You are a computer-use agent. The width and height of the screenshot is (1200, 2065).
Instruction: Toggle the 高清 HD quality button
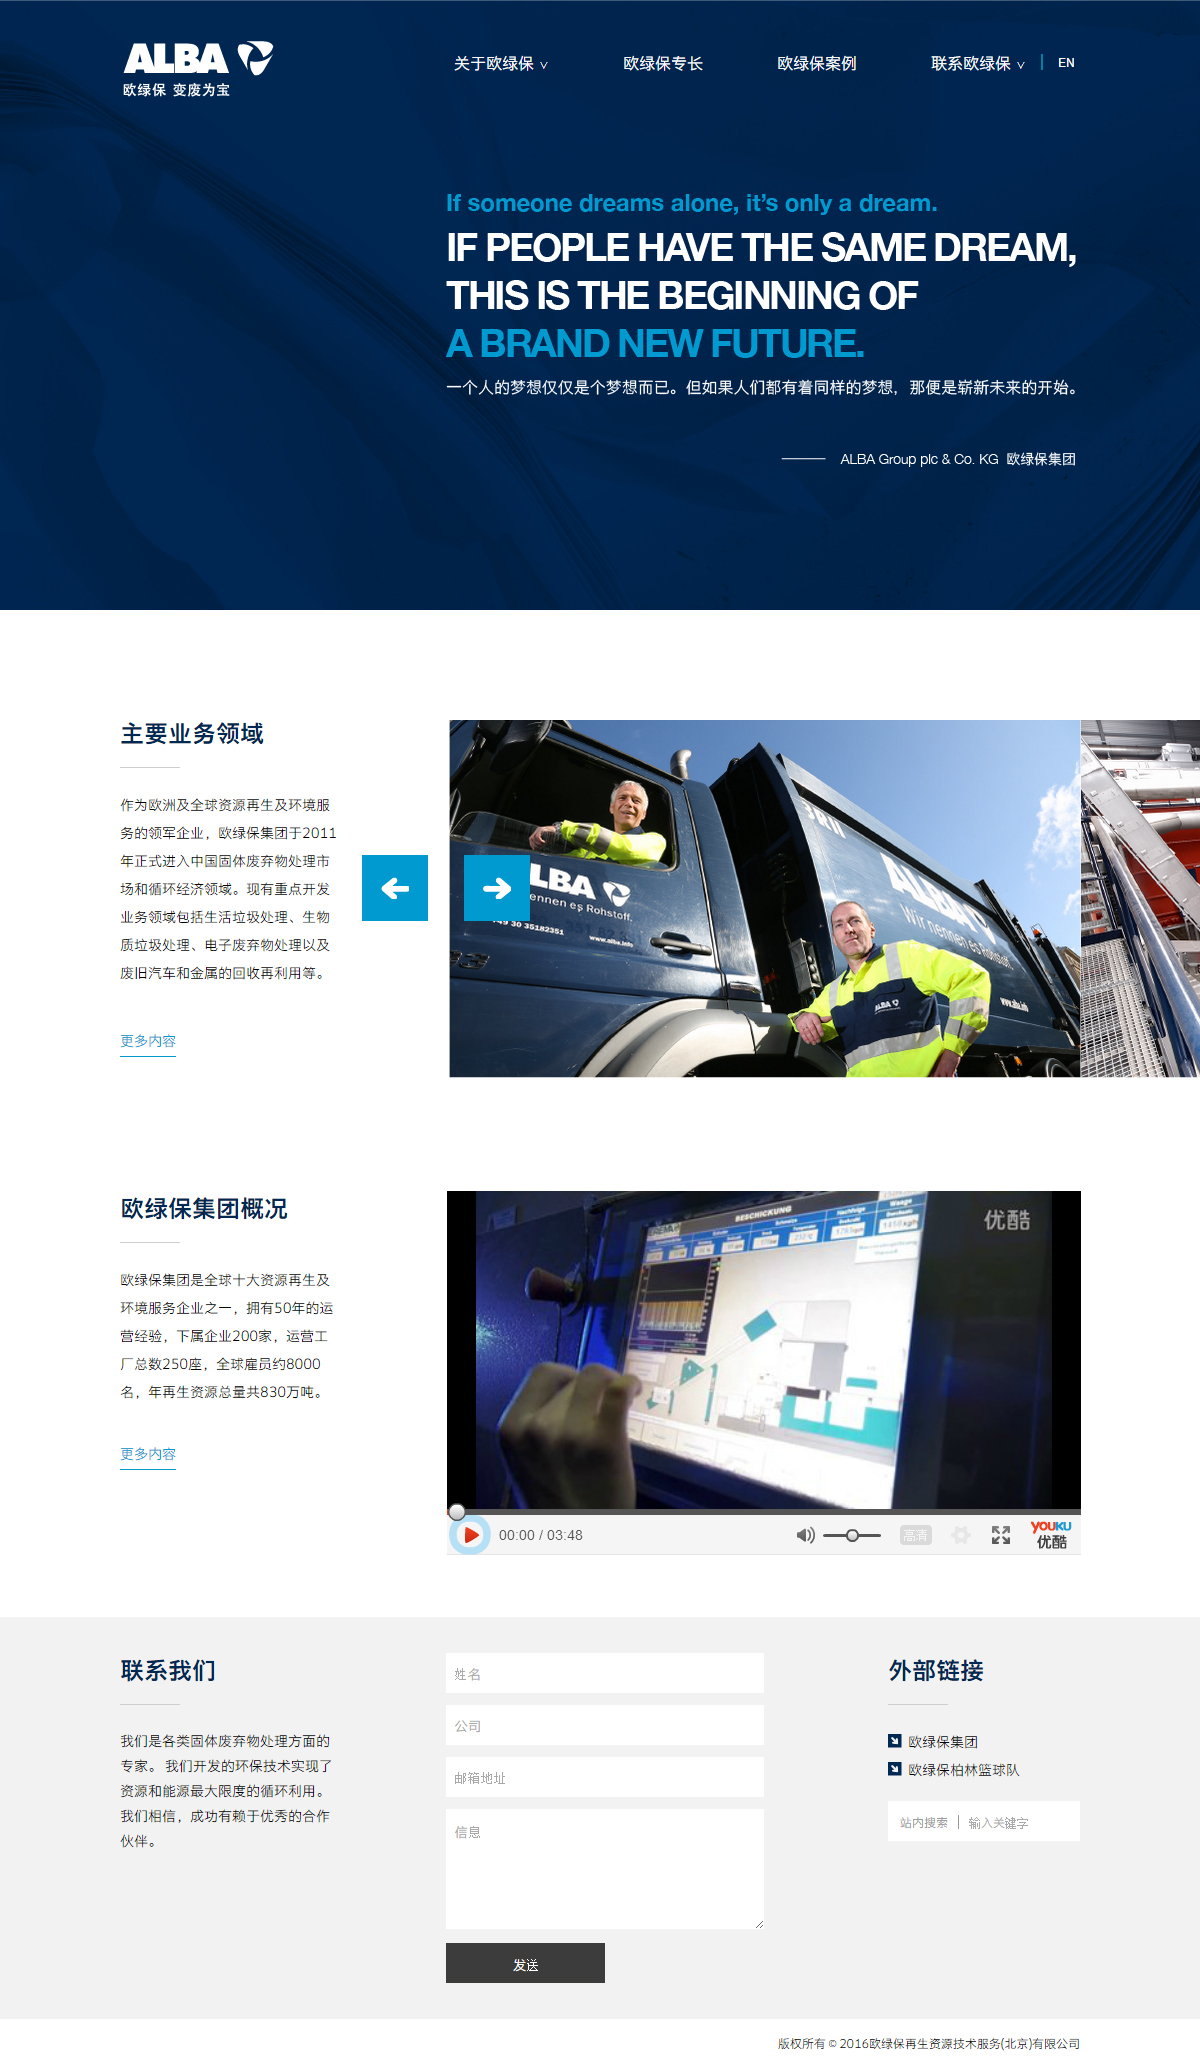coord(915,1535)
